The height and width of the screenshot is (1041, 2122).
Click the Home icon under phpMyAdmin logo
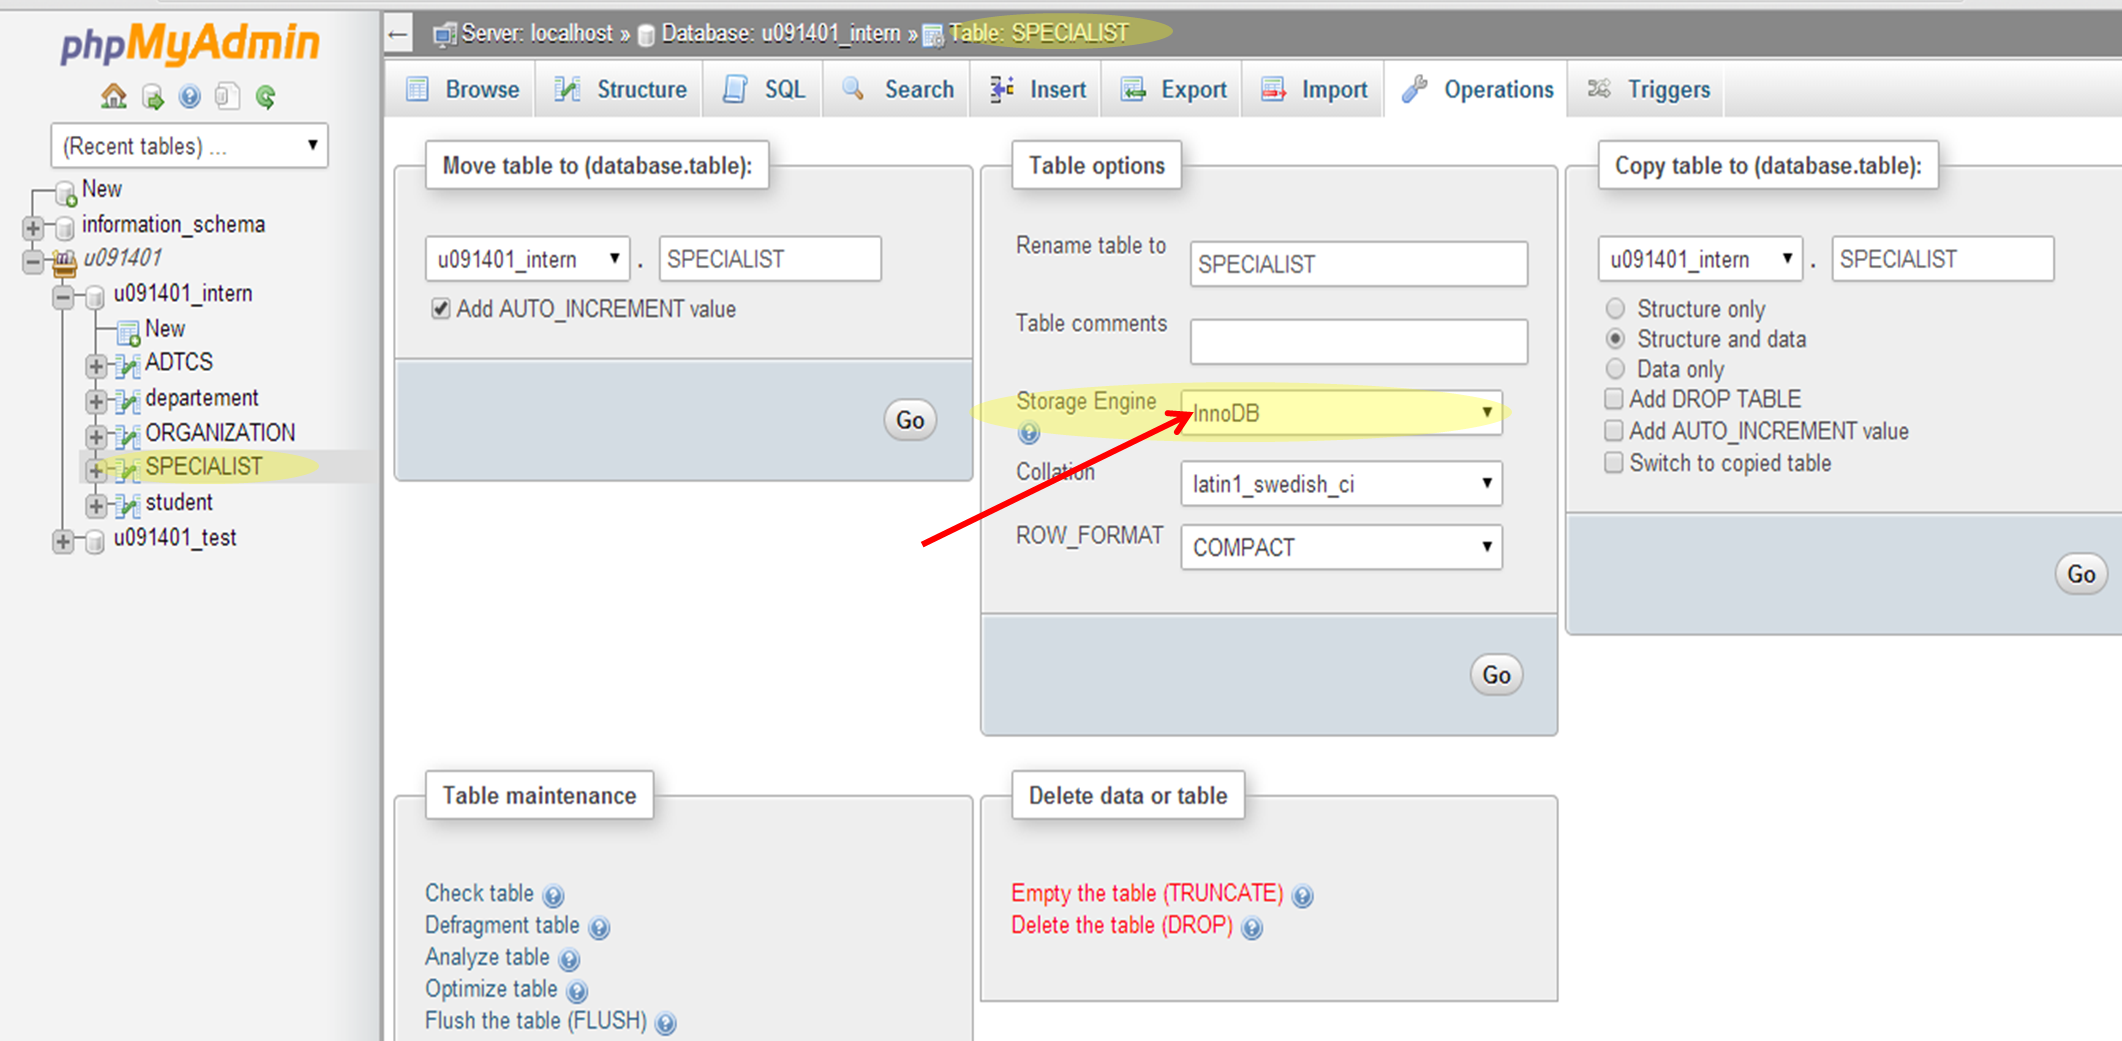(114, 96)
